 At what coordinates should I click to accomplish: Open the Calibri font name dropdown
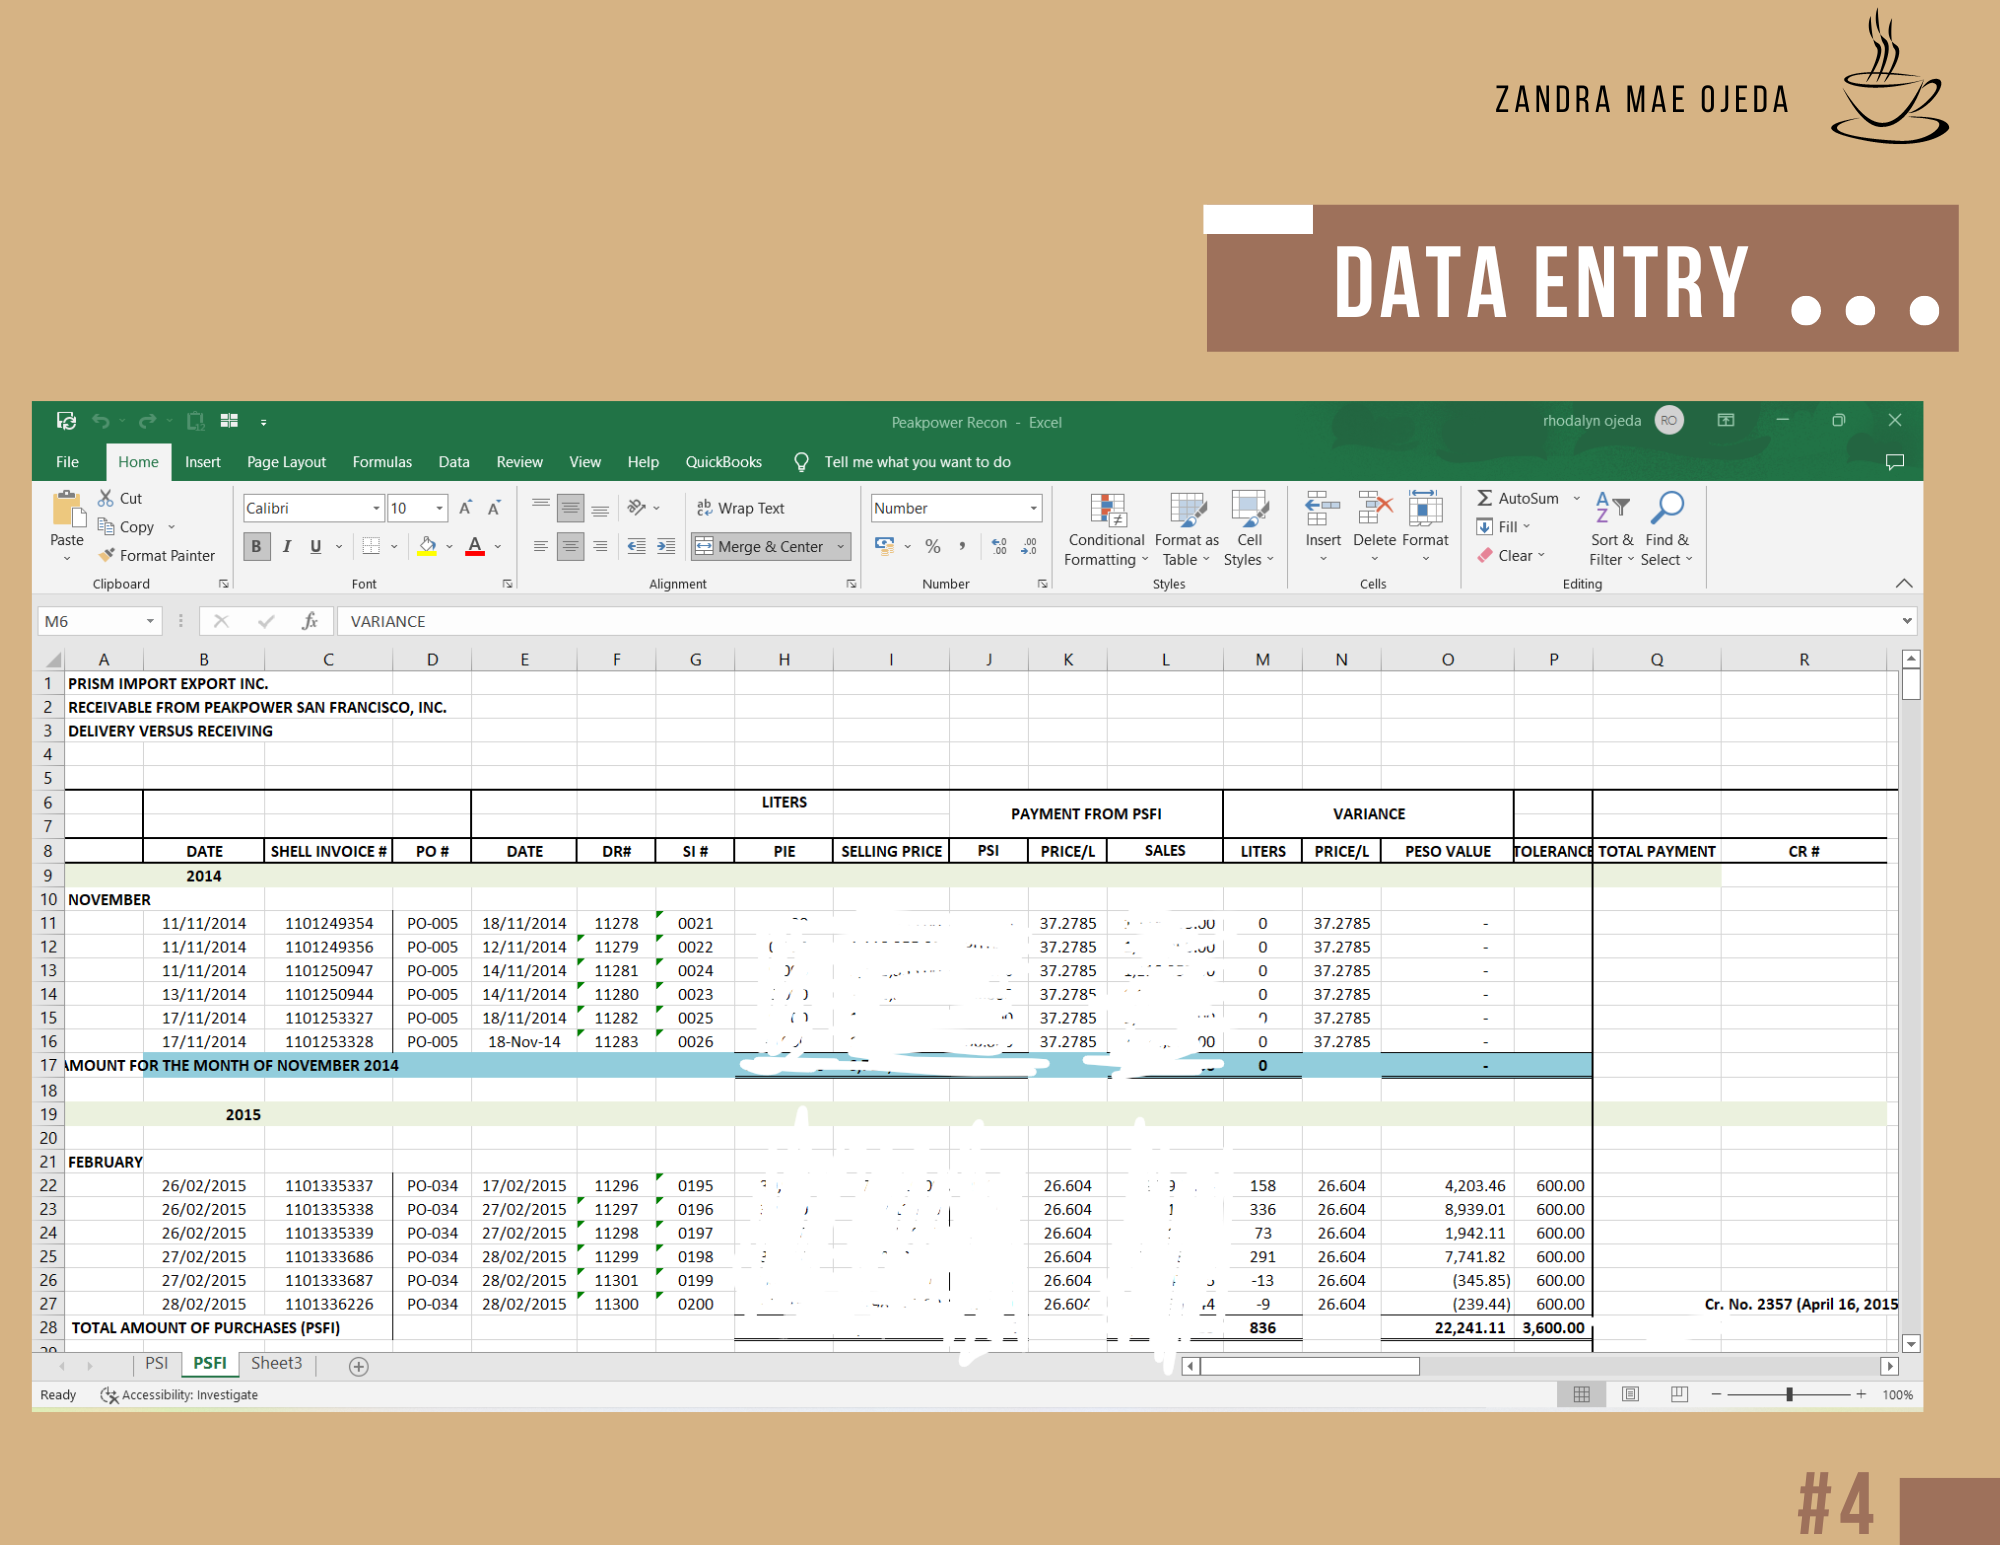(376, 508)
